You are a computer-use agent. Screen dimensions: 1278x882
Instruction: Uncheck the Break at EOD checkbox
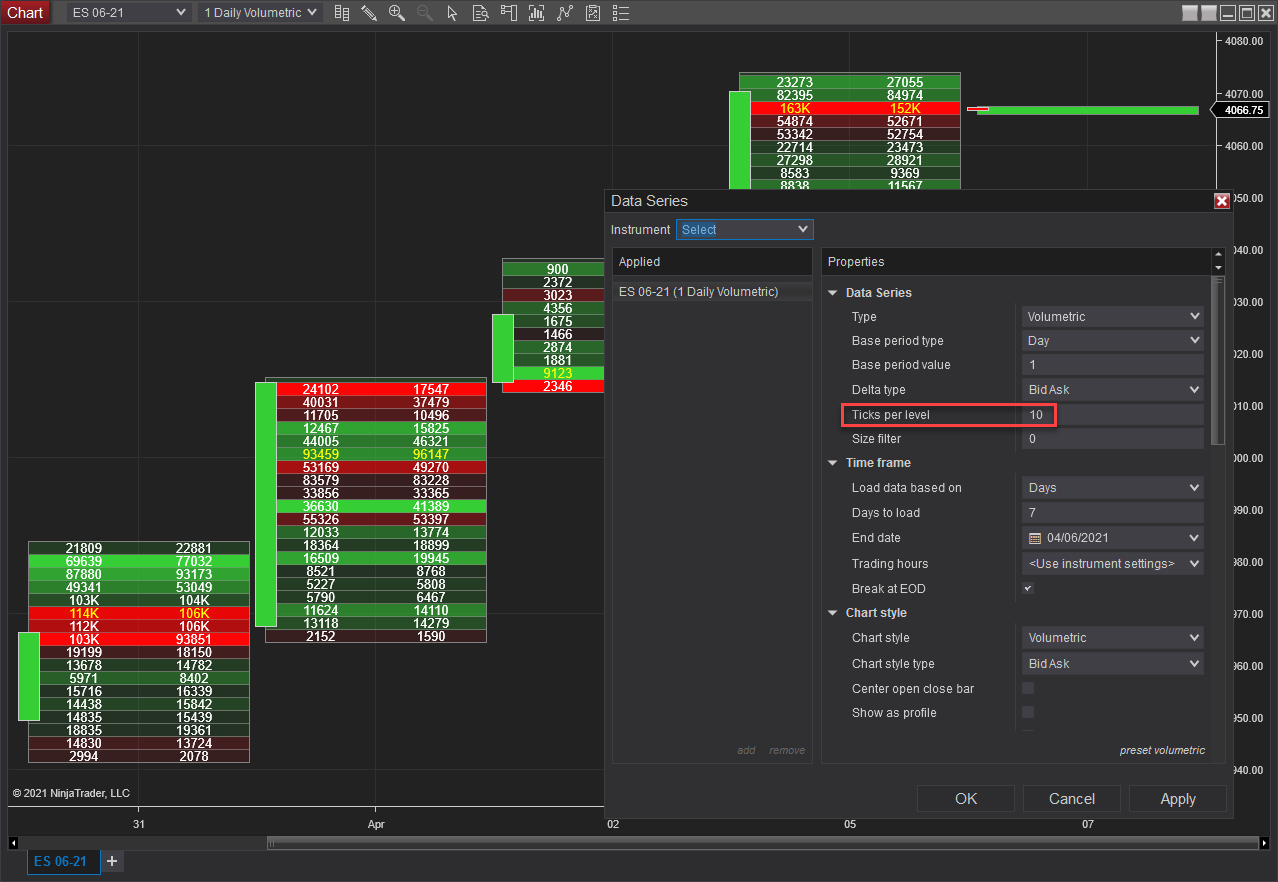coord(1028,589)
